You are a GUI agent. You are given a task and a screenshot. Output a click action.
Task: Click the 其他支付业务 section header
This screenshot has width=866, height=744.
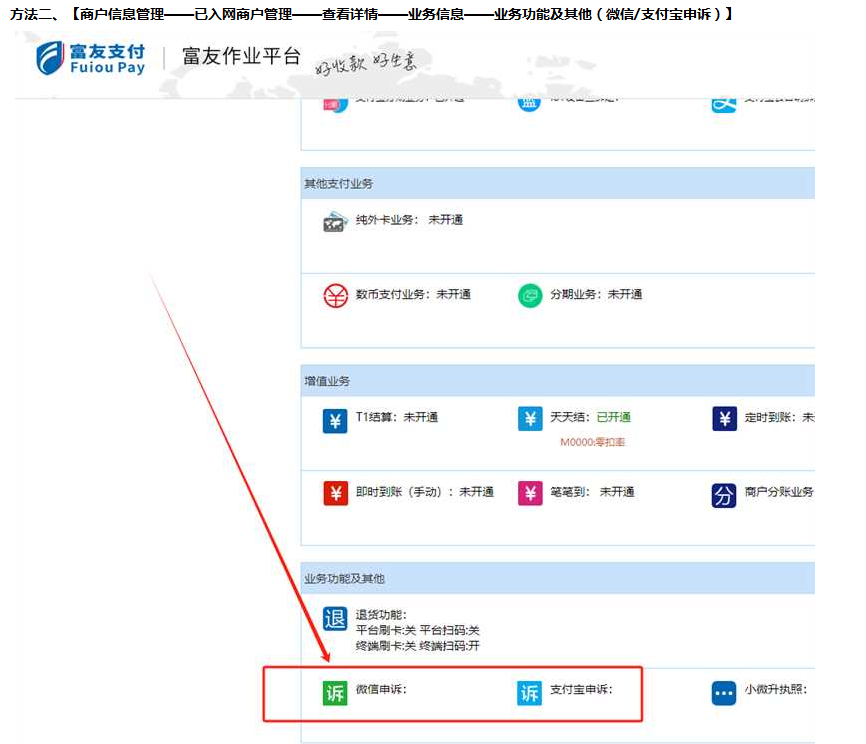[339, 184]
